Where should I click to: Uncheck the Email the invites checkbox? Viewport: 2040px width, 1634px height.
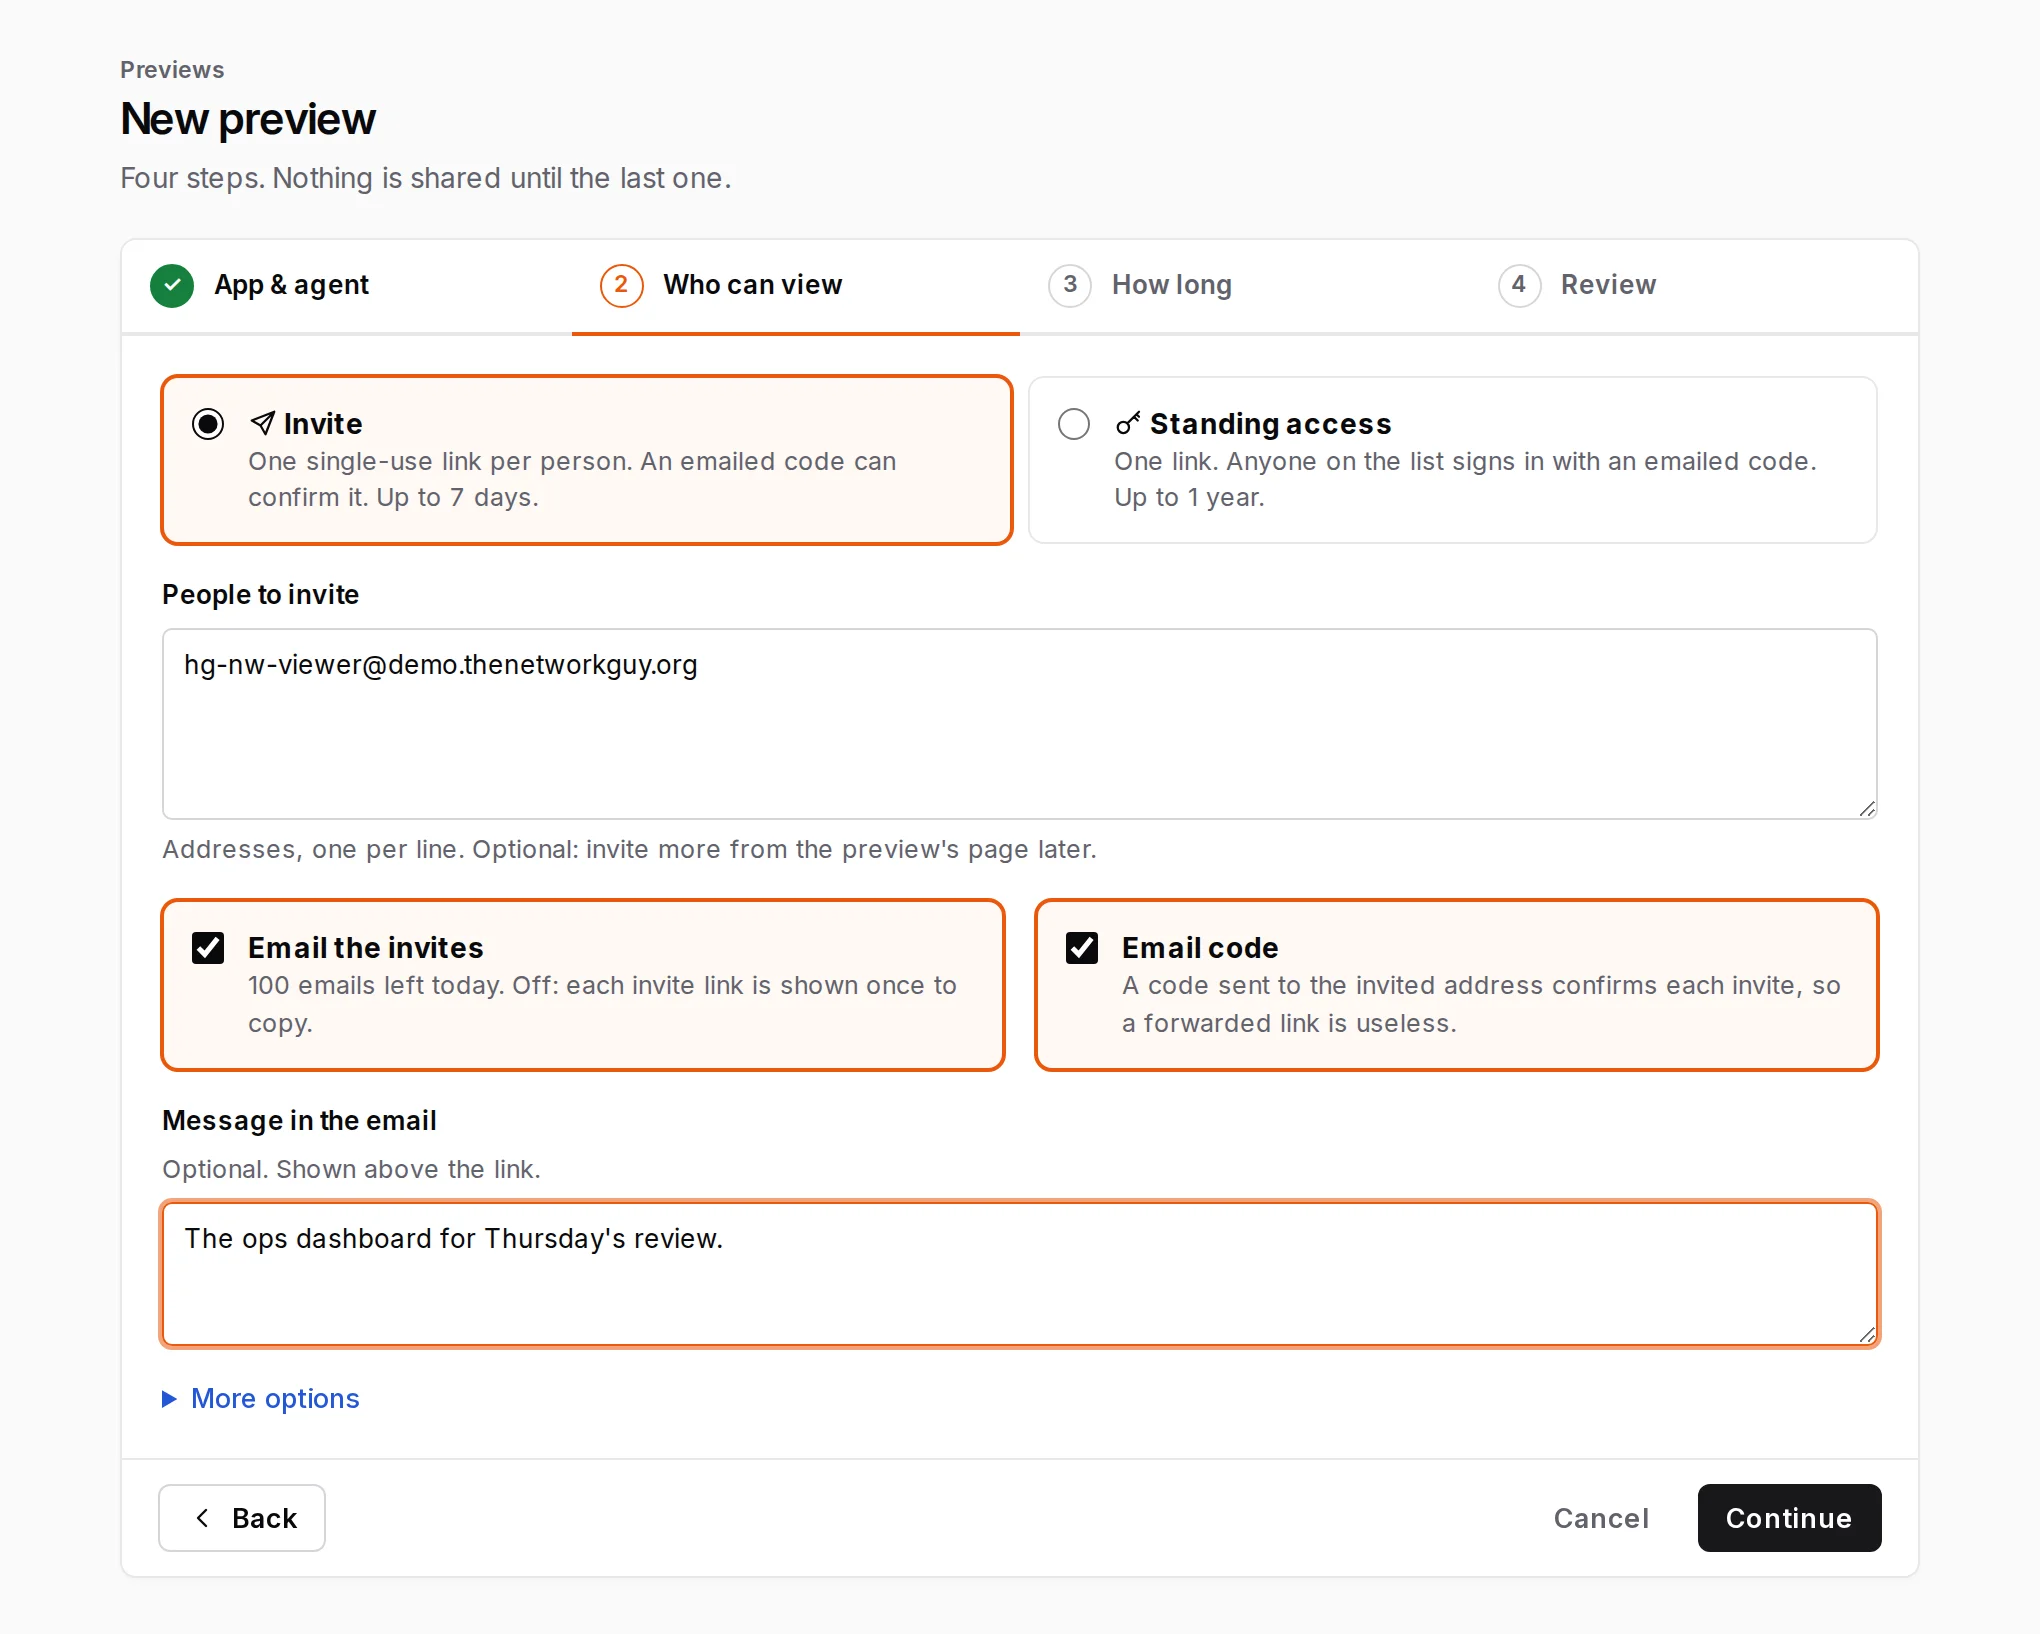pos(208,948)
